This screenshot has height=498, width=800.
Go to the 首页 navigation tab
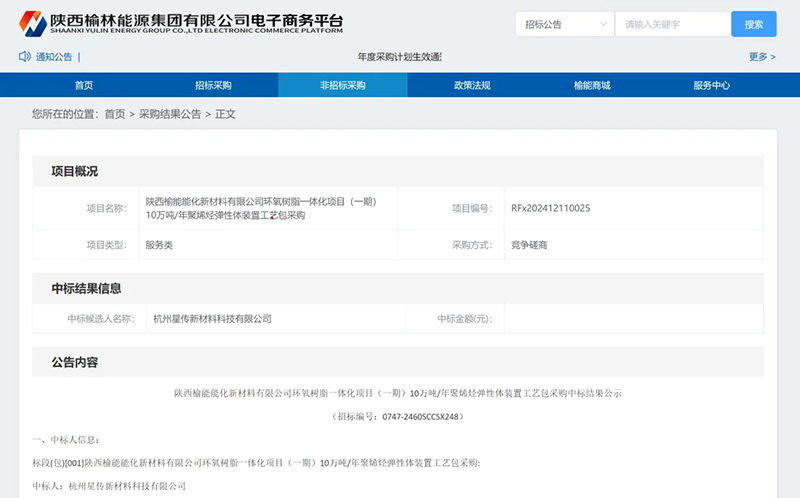(x=84, y=85)
